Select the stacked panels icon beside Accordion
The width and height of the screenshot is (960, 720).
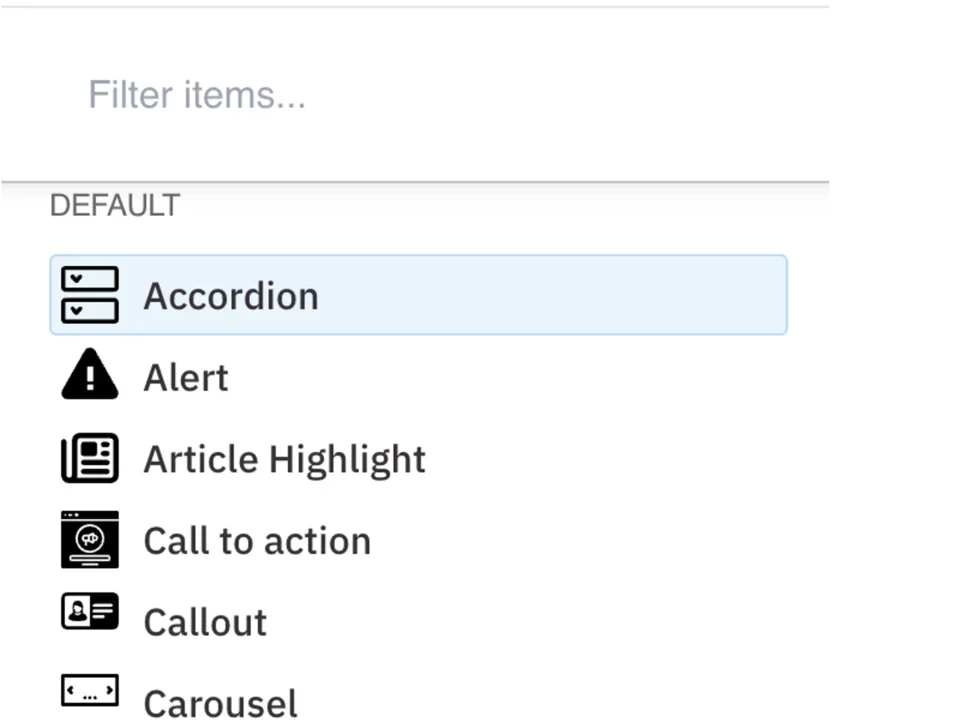click(90, 294)
